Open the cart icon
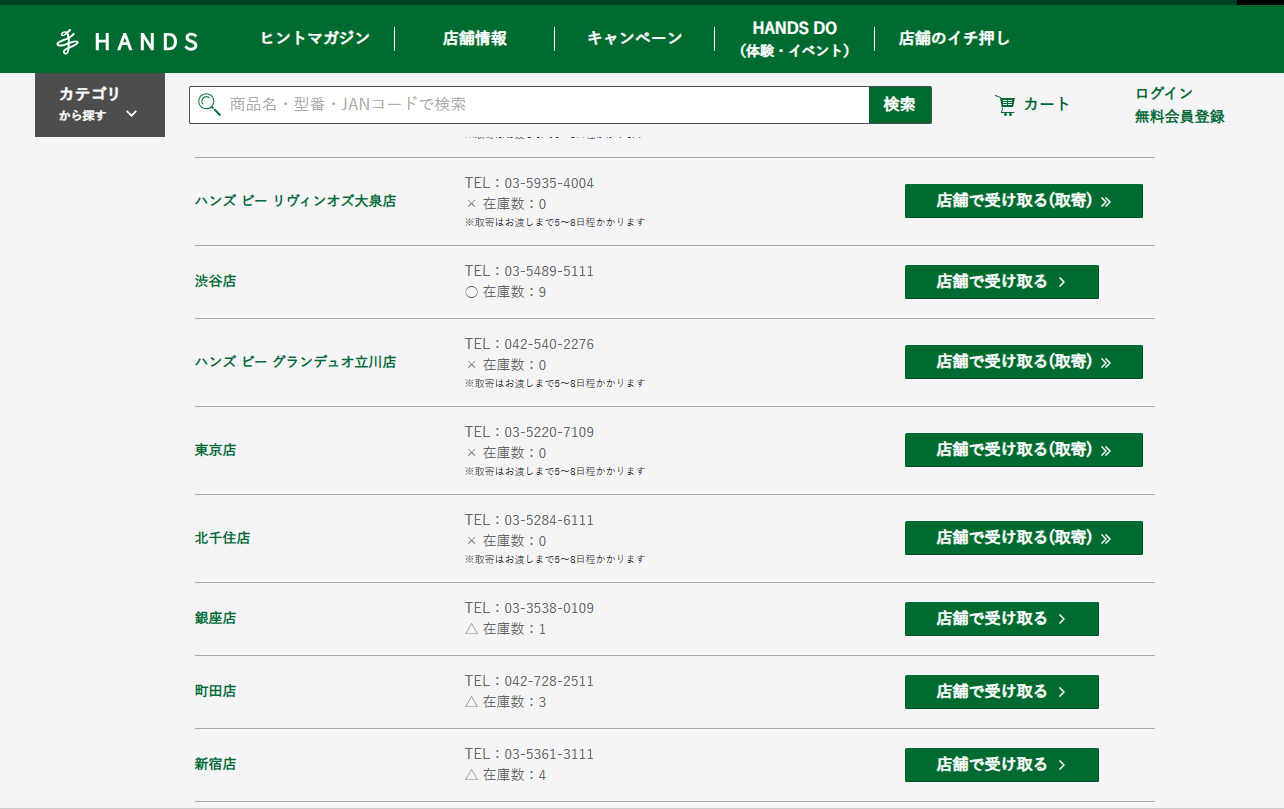The image size is (1284, 809). pyautogui.click(x=1005, y=104)
